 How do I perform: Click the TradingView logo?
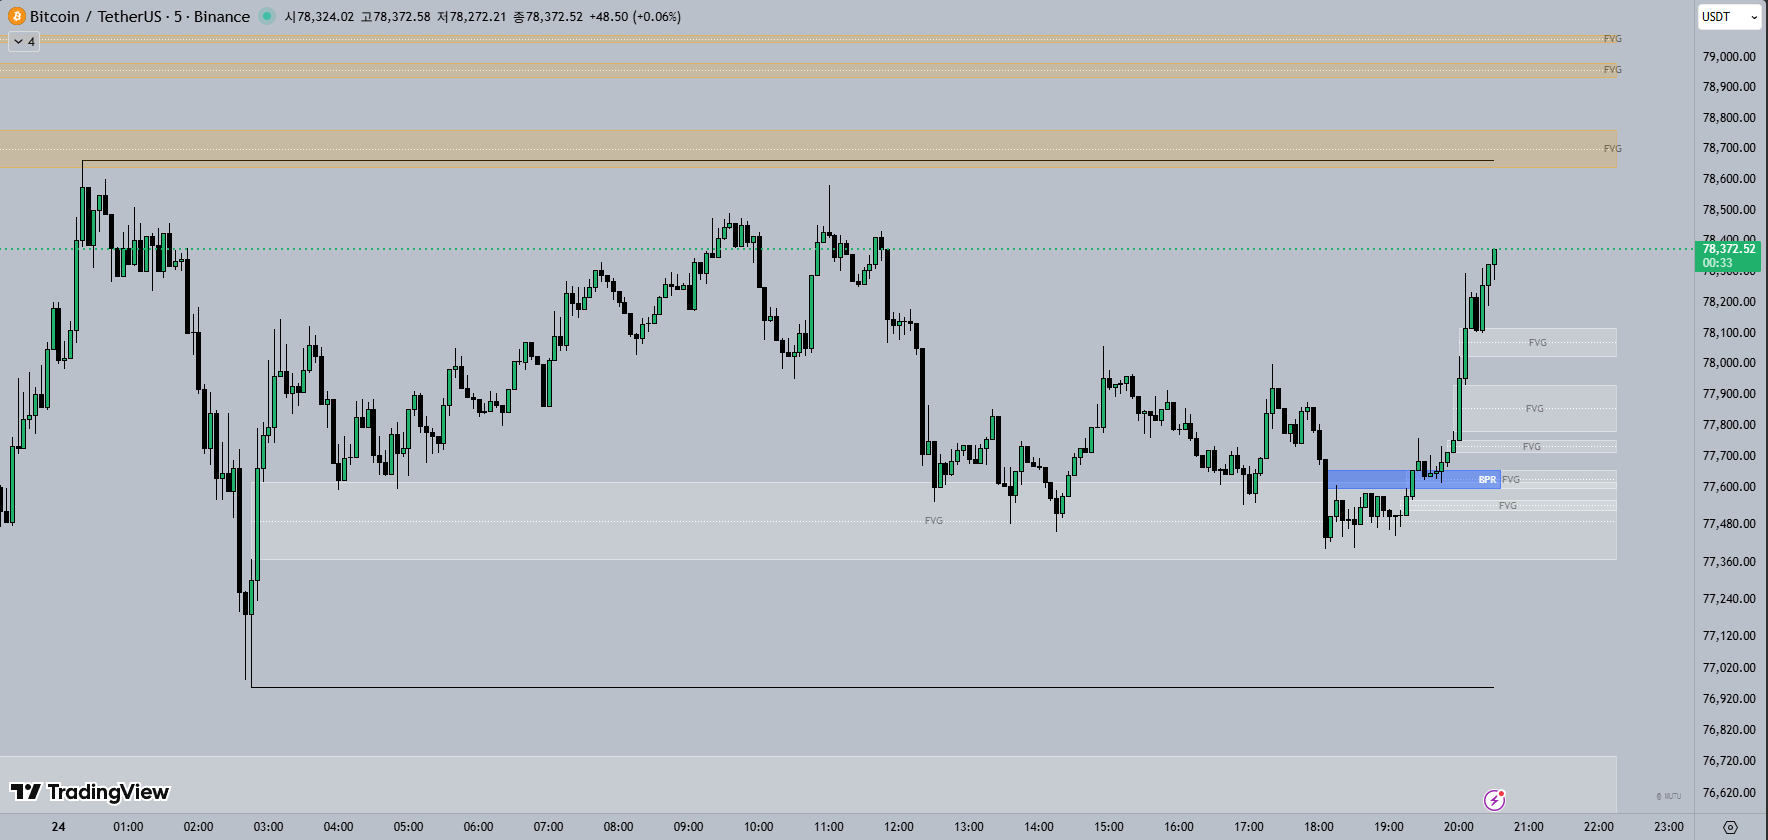(x=89, y=792)
